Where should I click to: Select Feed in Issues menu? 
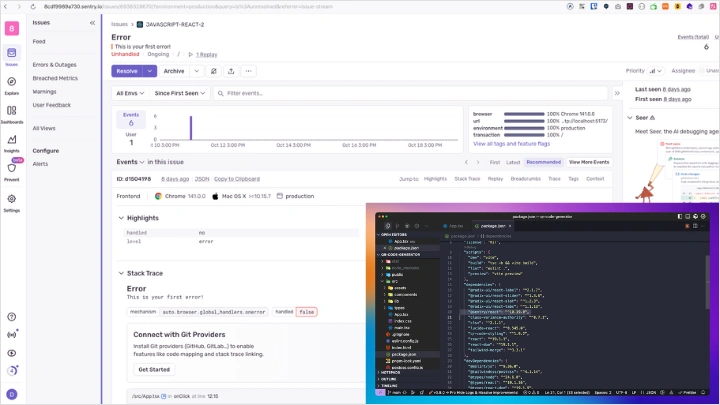pyautogui.click(x=39, y=41)
